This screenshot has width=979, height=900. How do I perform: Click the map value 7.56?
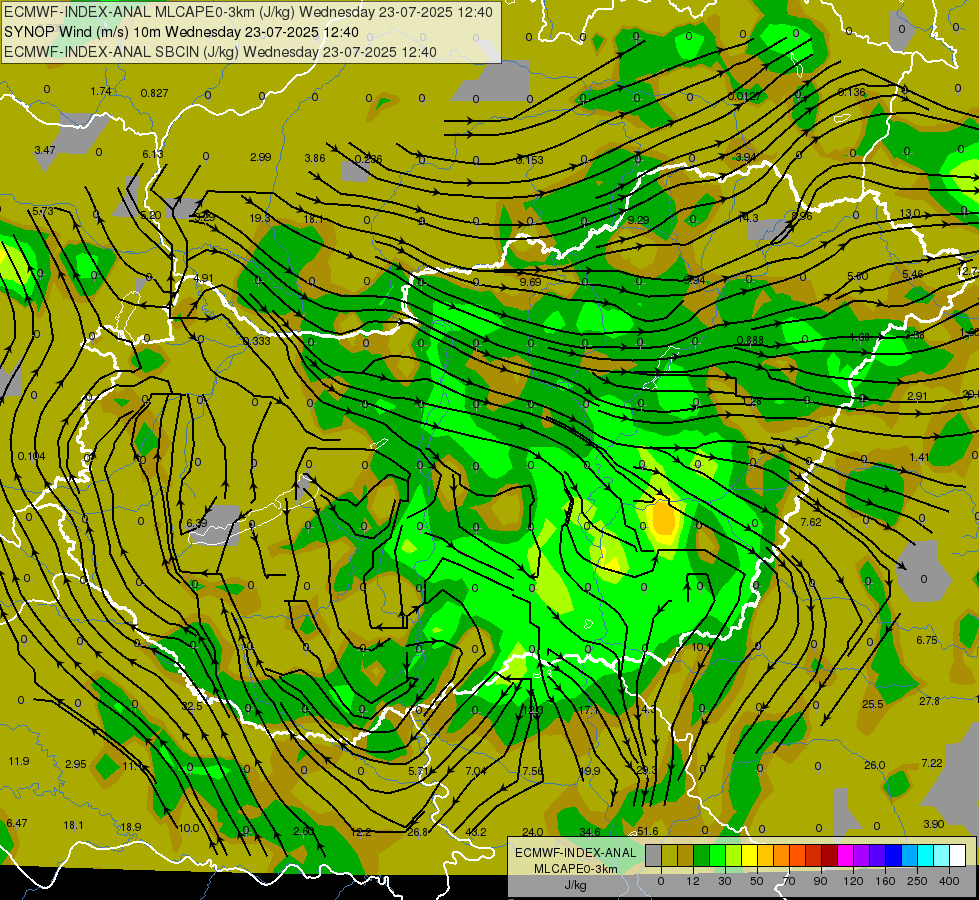pos(533,771)
